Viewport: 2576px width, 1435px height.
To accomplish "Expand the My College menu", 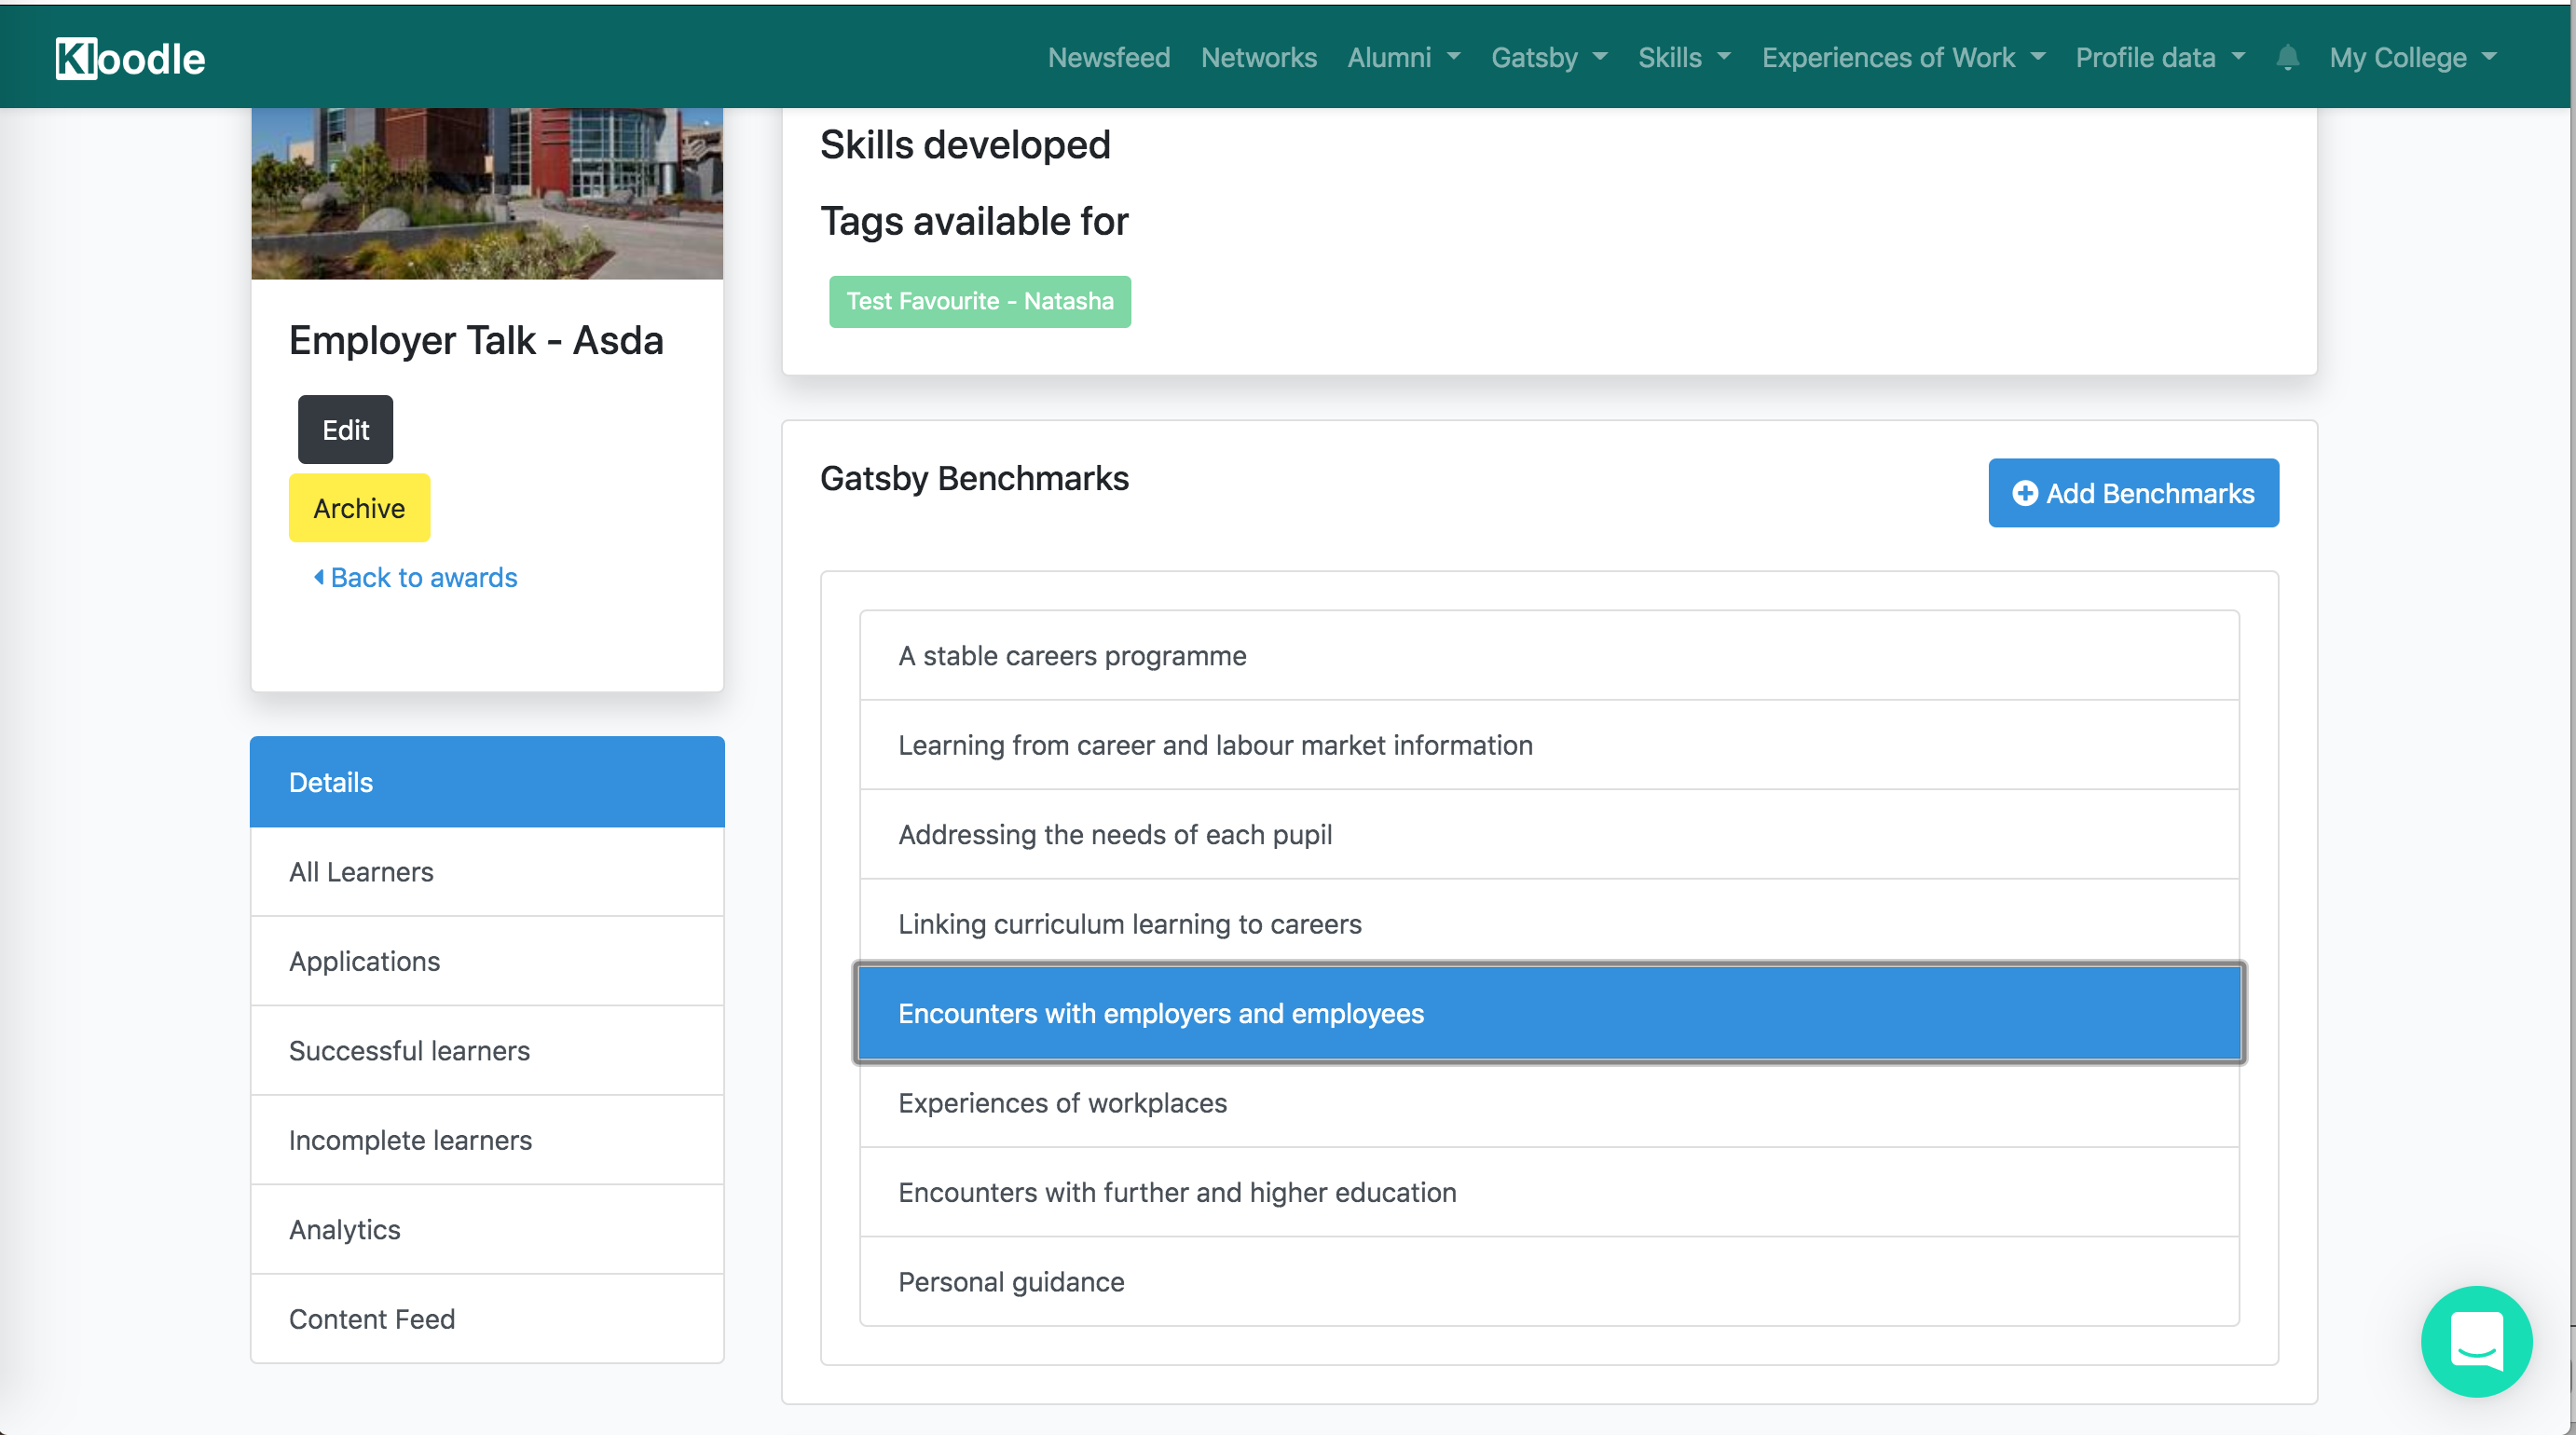I will pyautogui.click(x=2412, y=57).
